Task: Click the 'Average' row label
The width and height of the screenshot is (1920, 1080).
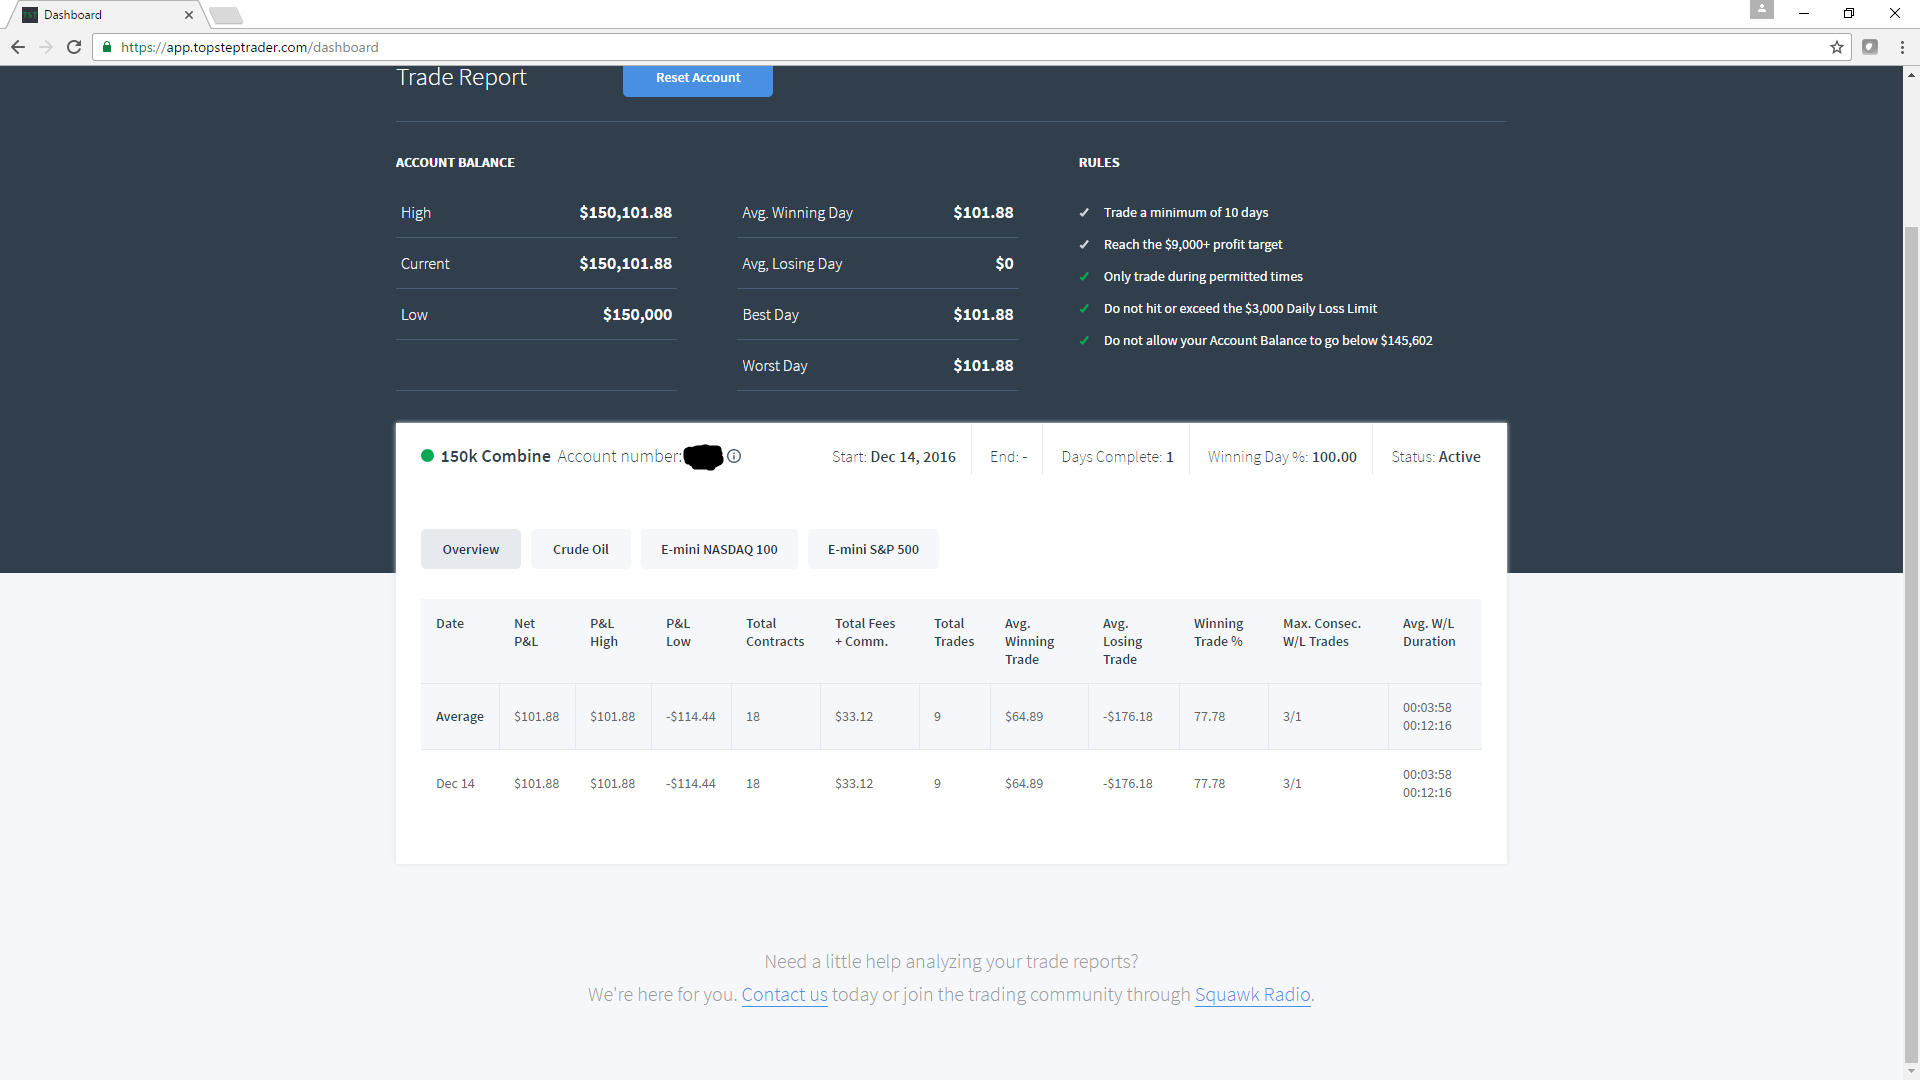Action: click(460, 717)
